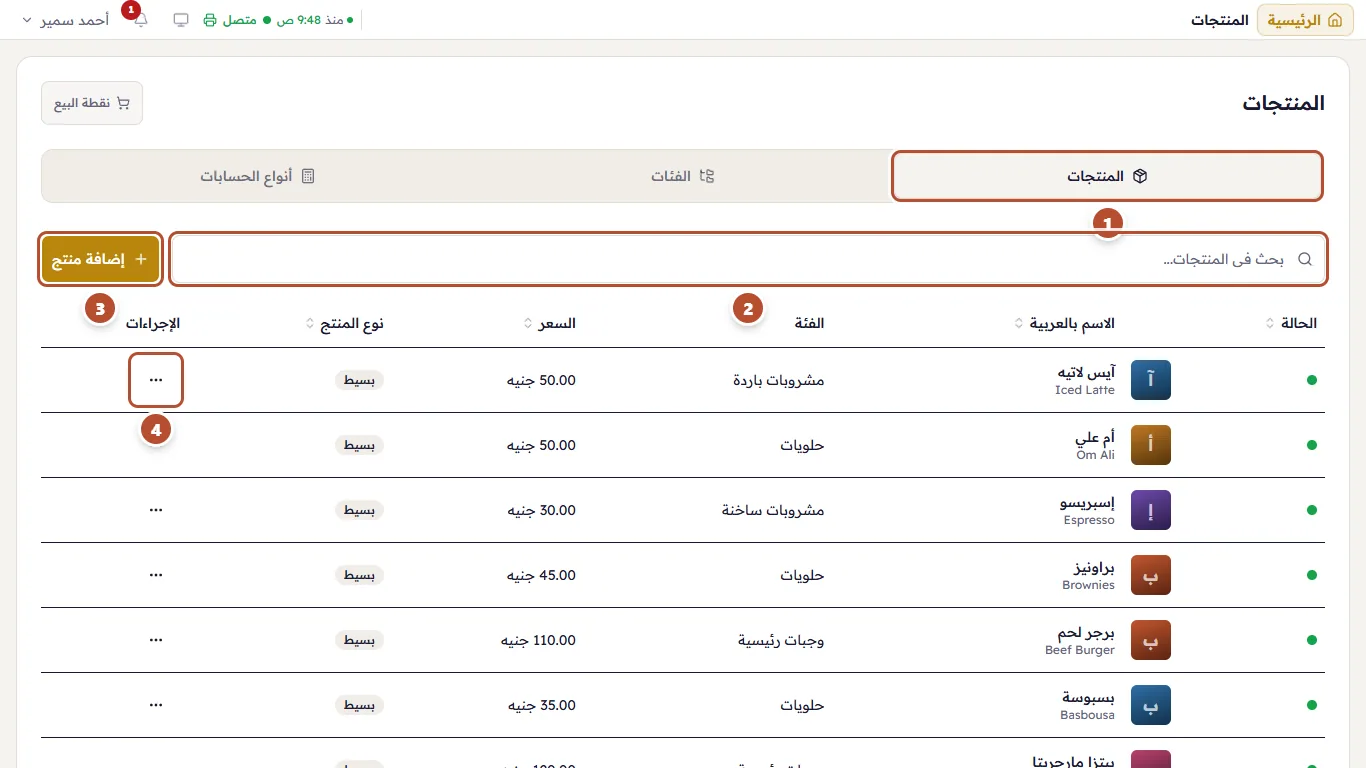The width and height of the screenshot is (1366, 768).
Task: Click the Espresso product avatar
Action: [1151, 510]
